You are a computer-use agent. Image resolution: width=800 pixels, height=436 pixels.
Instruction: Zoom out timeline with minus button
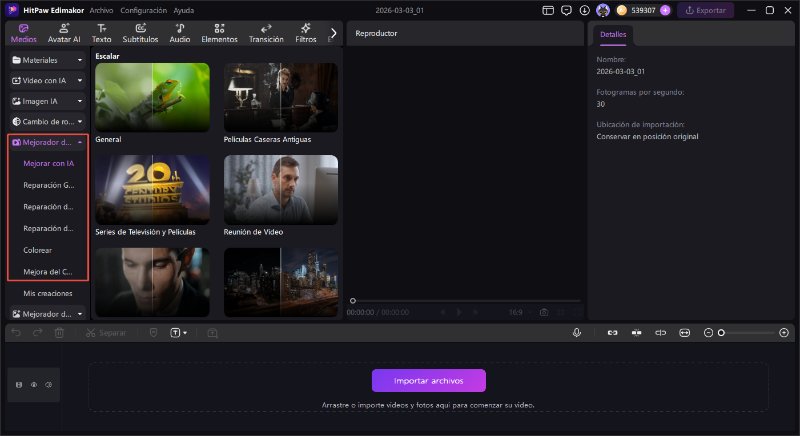pos(708,332)
